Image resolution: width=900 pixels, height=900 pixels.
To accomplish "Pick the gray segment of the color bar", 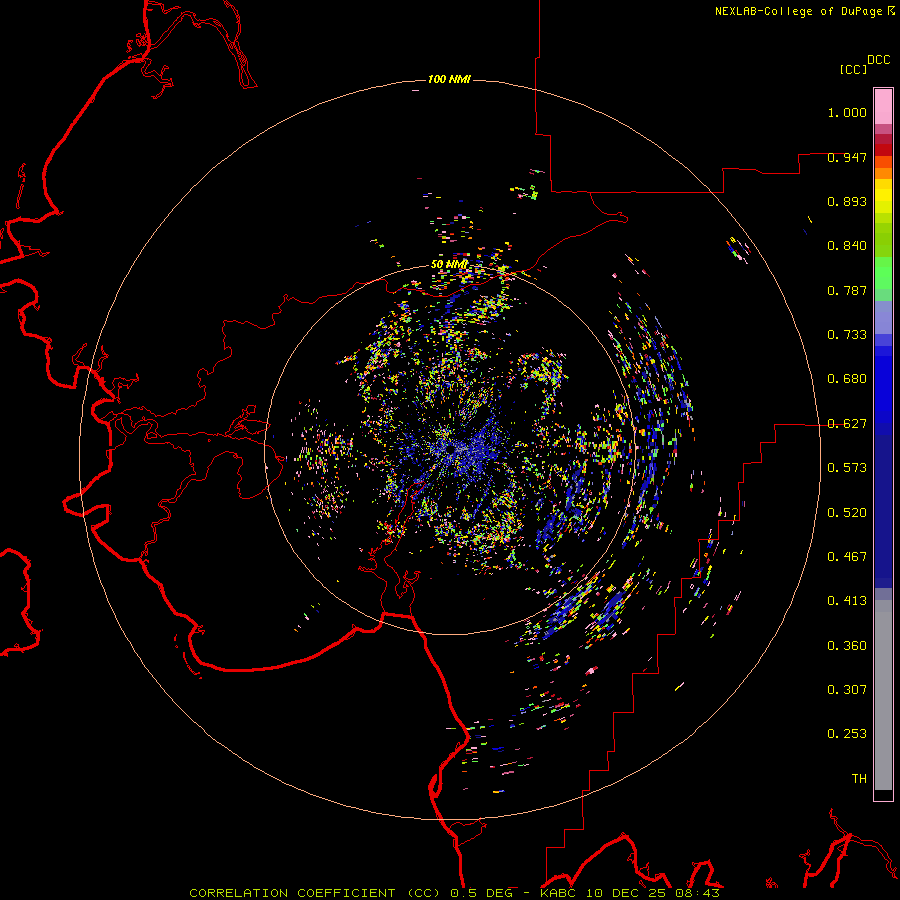I will click(883, 695).
